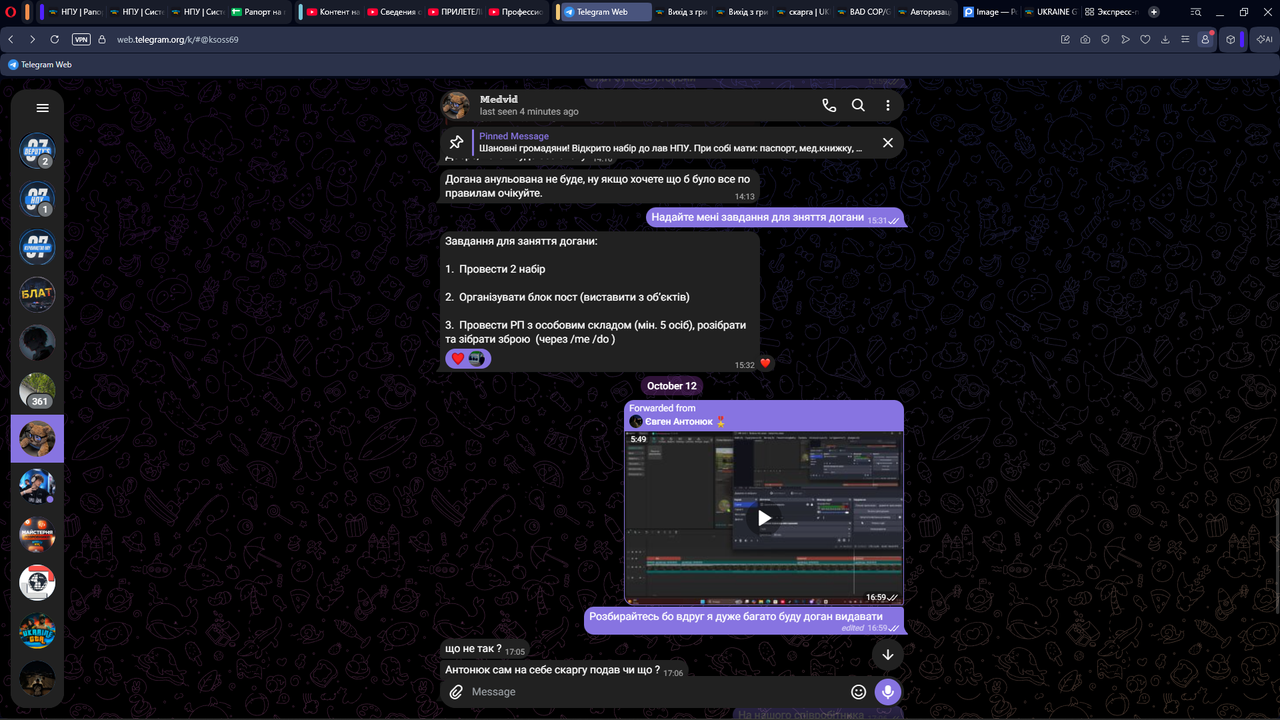Open Євген Антонюк forwarded sender profile
Viewport: 1280px width, 720px height.
(678, 421)
